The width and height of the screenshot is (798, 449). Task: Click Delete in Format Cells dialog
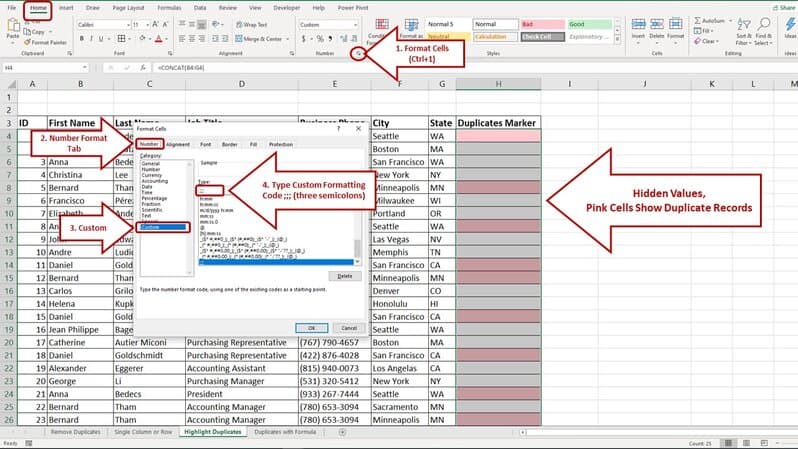tap(345, 276)
